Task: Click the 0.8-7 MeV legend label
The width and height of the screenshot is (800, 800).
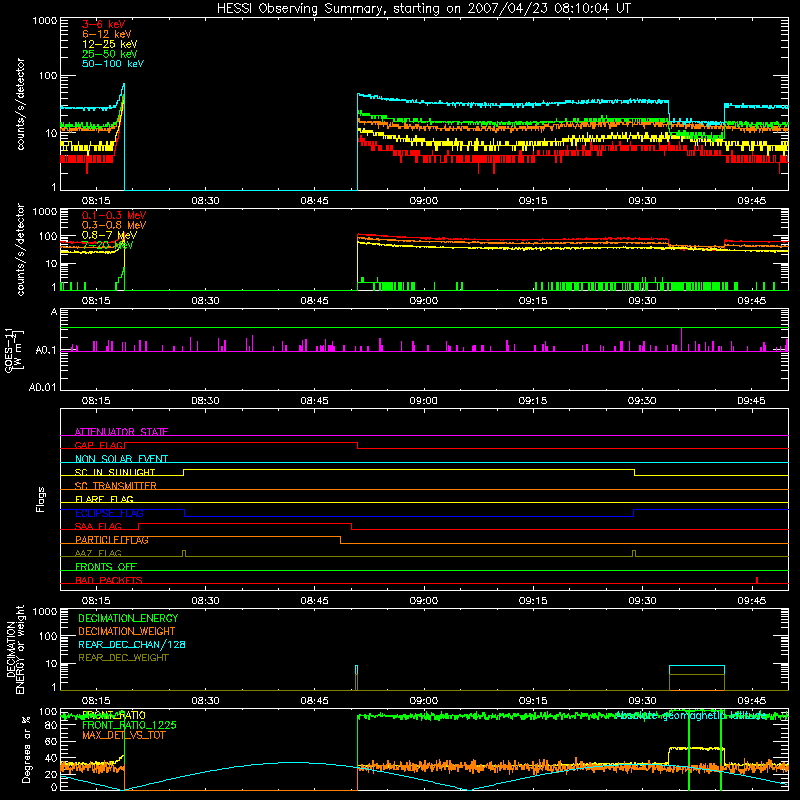Action: 109,235
